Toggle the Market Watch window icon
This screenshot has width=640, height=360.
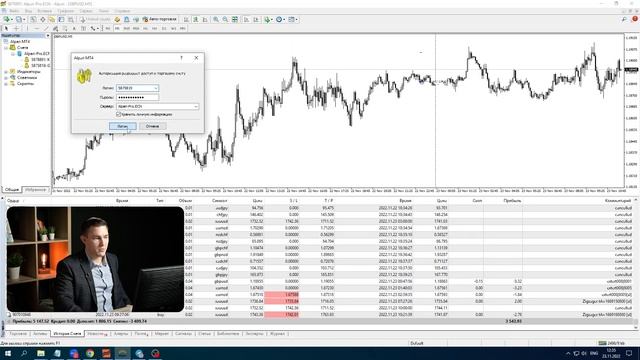33,19
